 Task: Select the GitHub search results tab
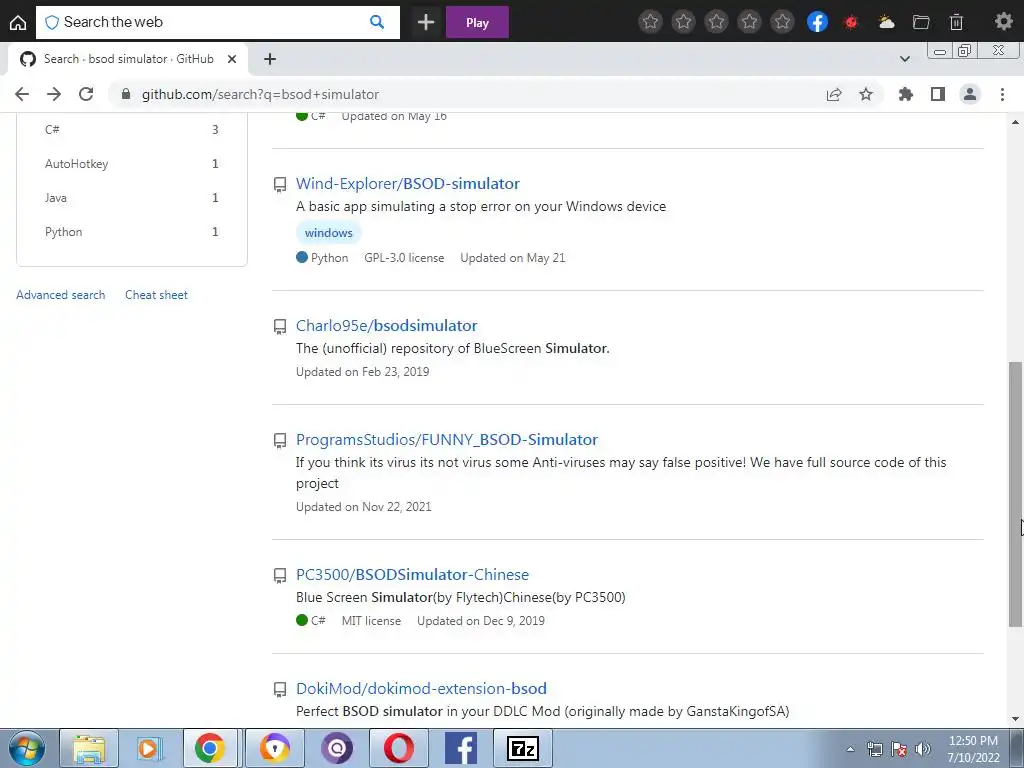pyautogui.click(x=127, y=59)
